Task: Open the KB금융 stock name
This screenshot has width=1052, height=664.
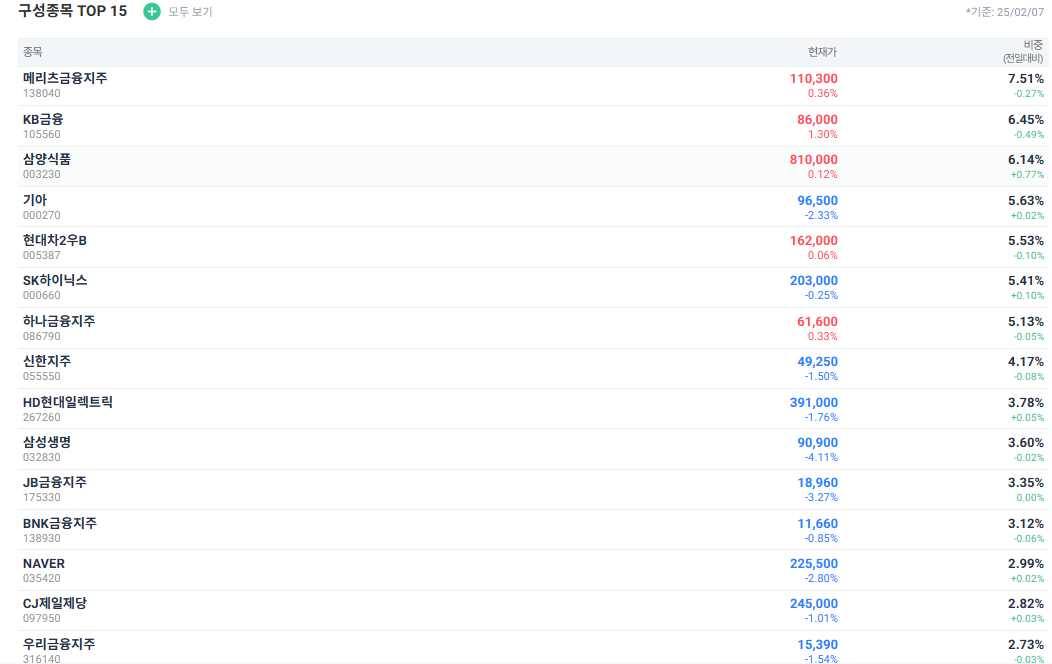Action: tap(43, 119)
